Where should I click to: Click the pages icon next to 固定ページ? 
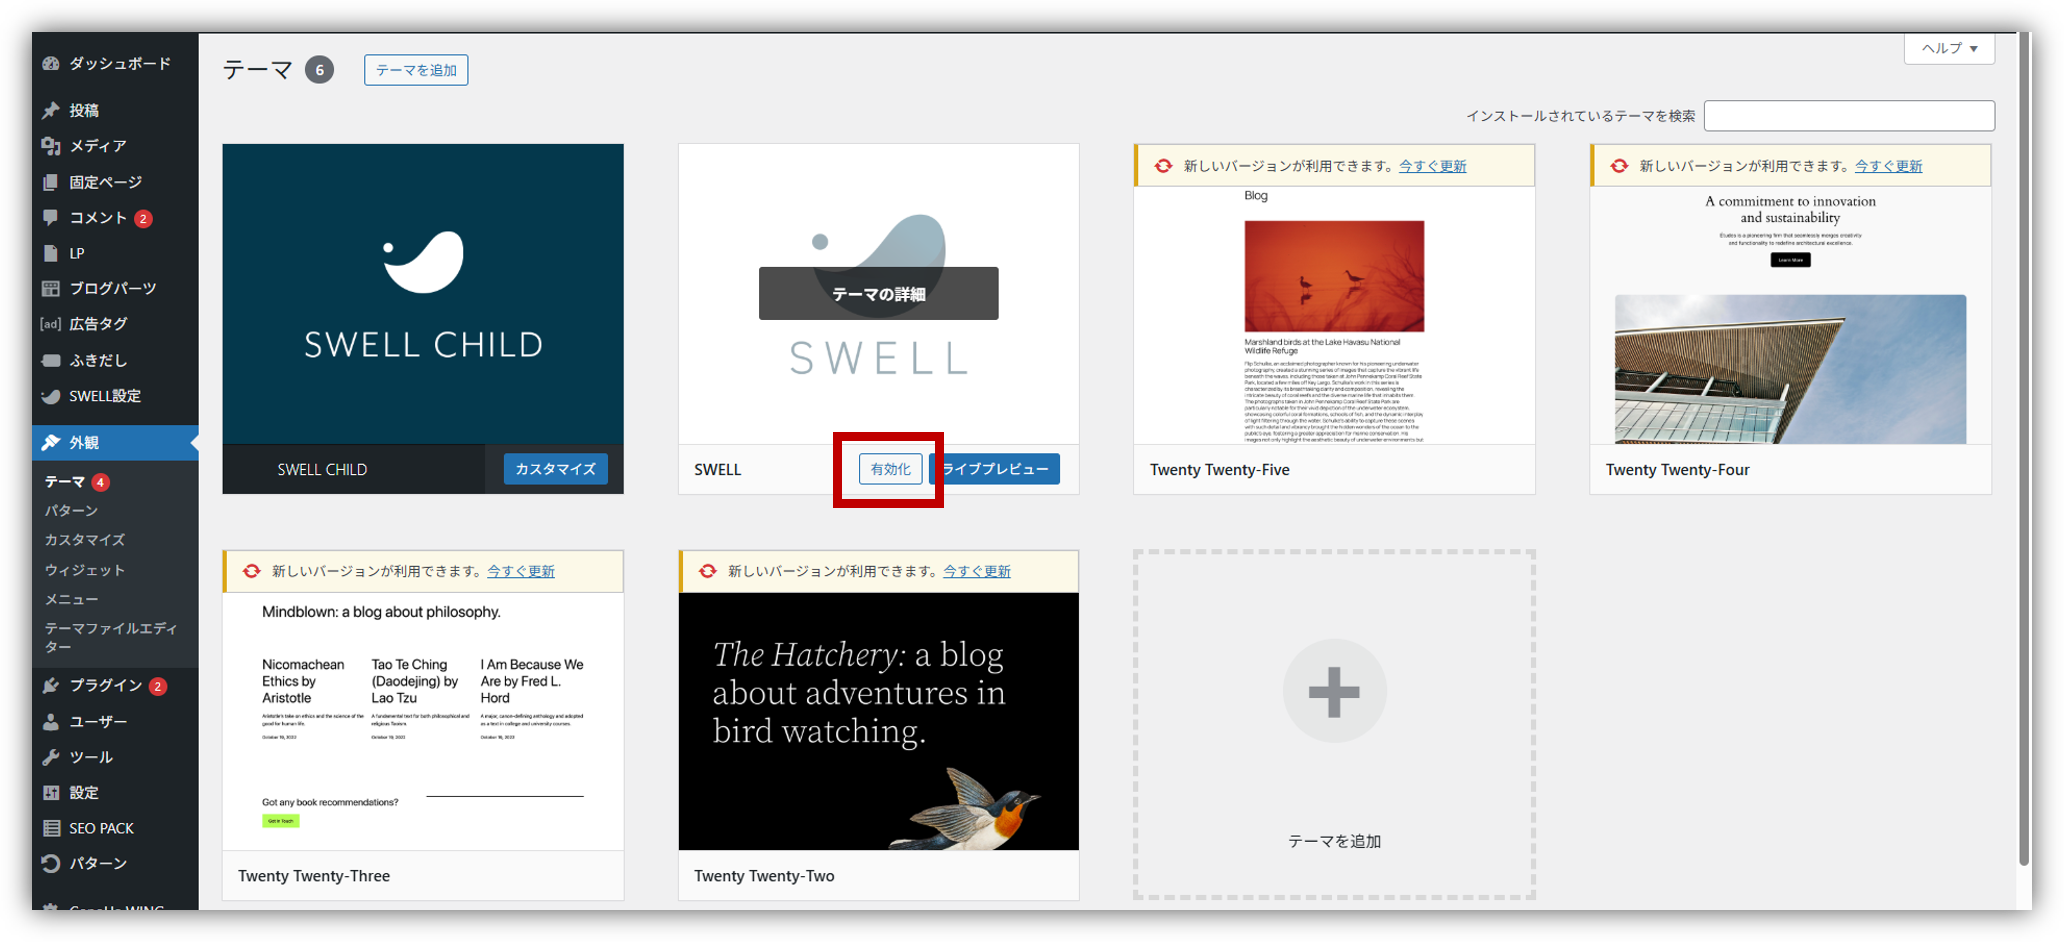tap(51, 182)
